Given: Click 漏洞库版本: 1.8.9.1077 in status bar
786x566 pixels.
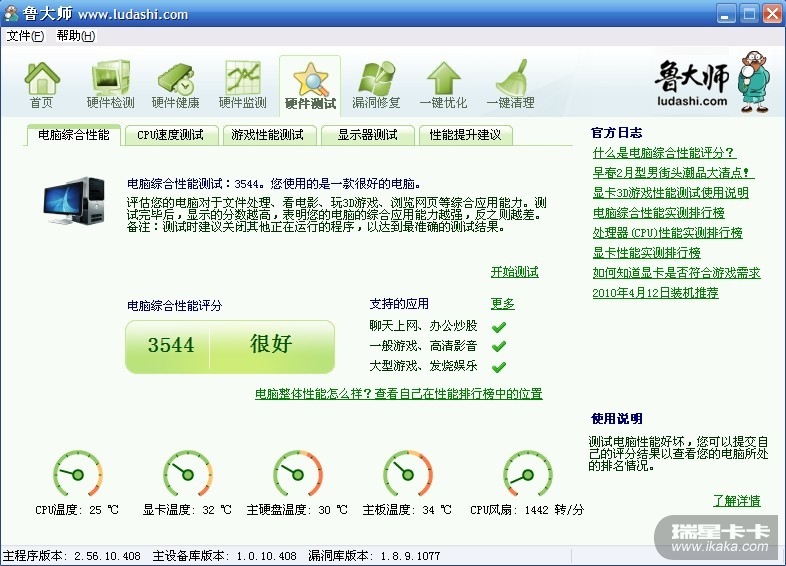Looking at the screenshot, I should [x=374, y=556].
